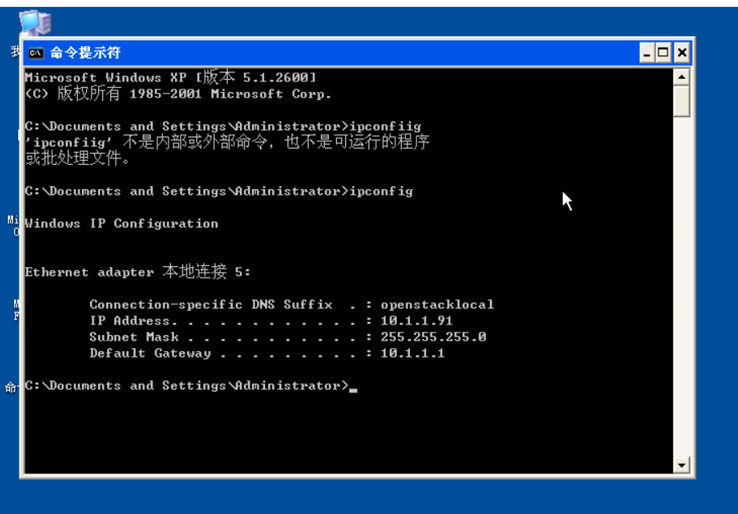Click the openstacklocal DNS suffix text

click(437, 305)
